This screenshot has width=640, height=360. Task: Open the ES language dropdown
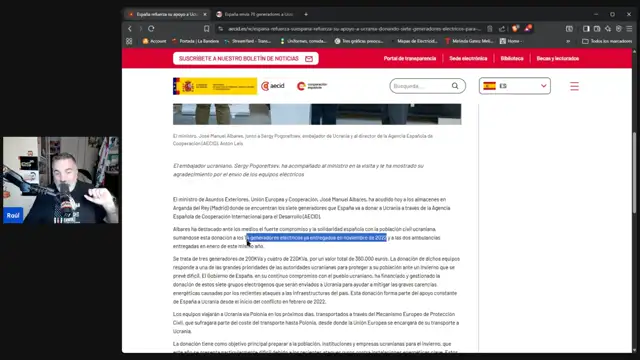(515, 86)
